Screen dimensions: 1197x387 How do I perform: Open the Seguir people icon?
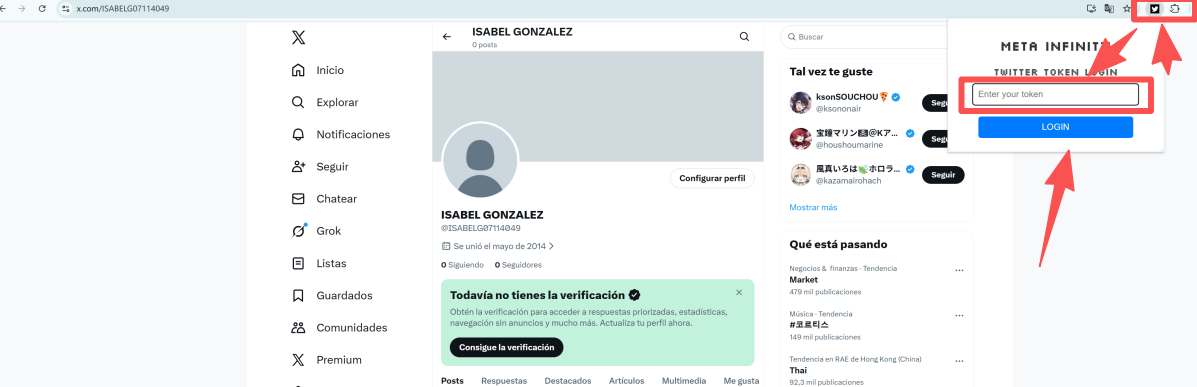tap(298, 166)
